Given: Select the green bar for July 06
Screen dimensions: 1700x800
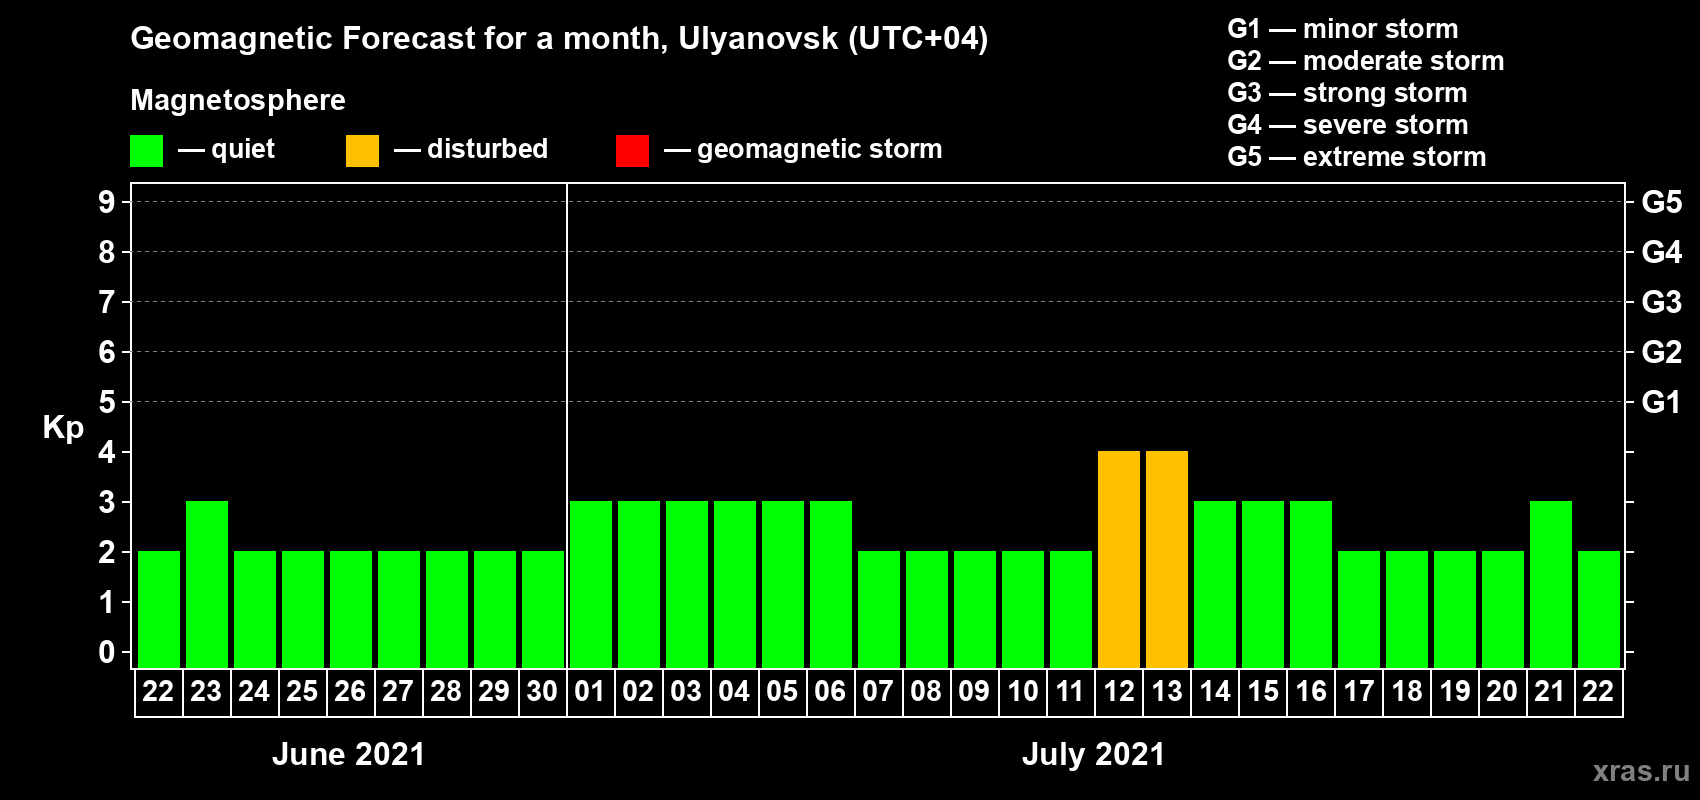Looking at the screenshot, I should click(x=831, y=584).
